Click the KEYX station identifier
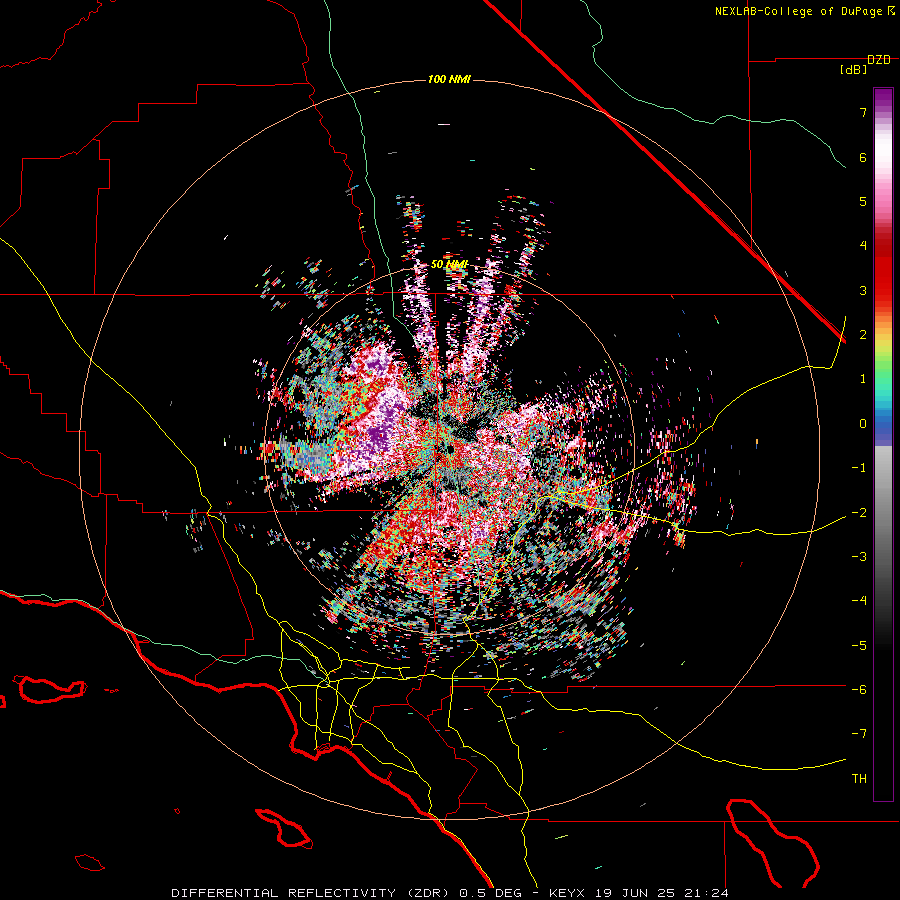The image size is (900, 900). pyautogui.click(x=567, y=893)
